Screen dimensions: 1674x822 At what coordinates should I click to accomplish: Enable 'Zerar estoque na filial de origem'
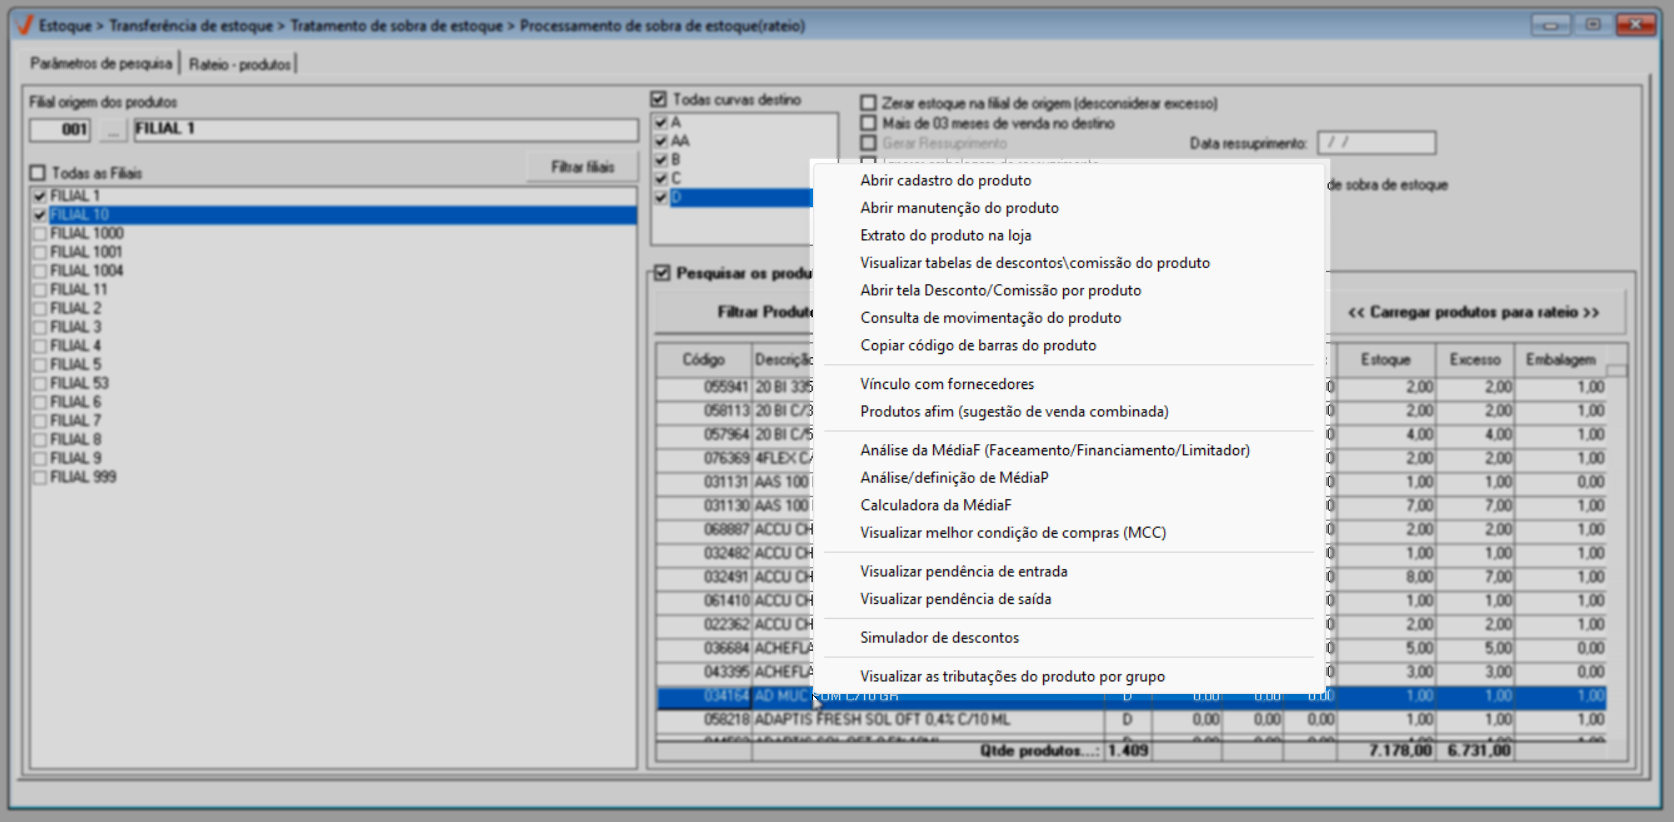(x=868, y=103)
